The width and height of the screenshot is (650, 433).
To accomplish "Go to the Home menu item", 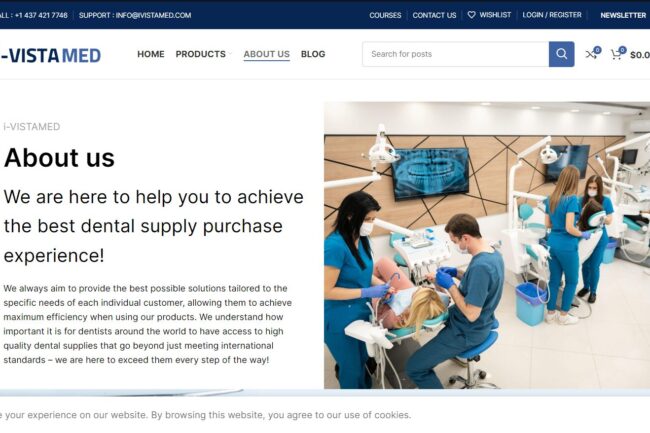I will click(151, 54).
